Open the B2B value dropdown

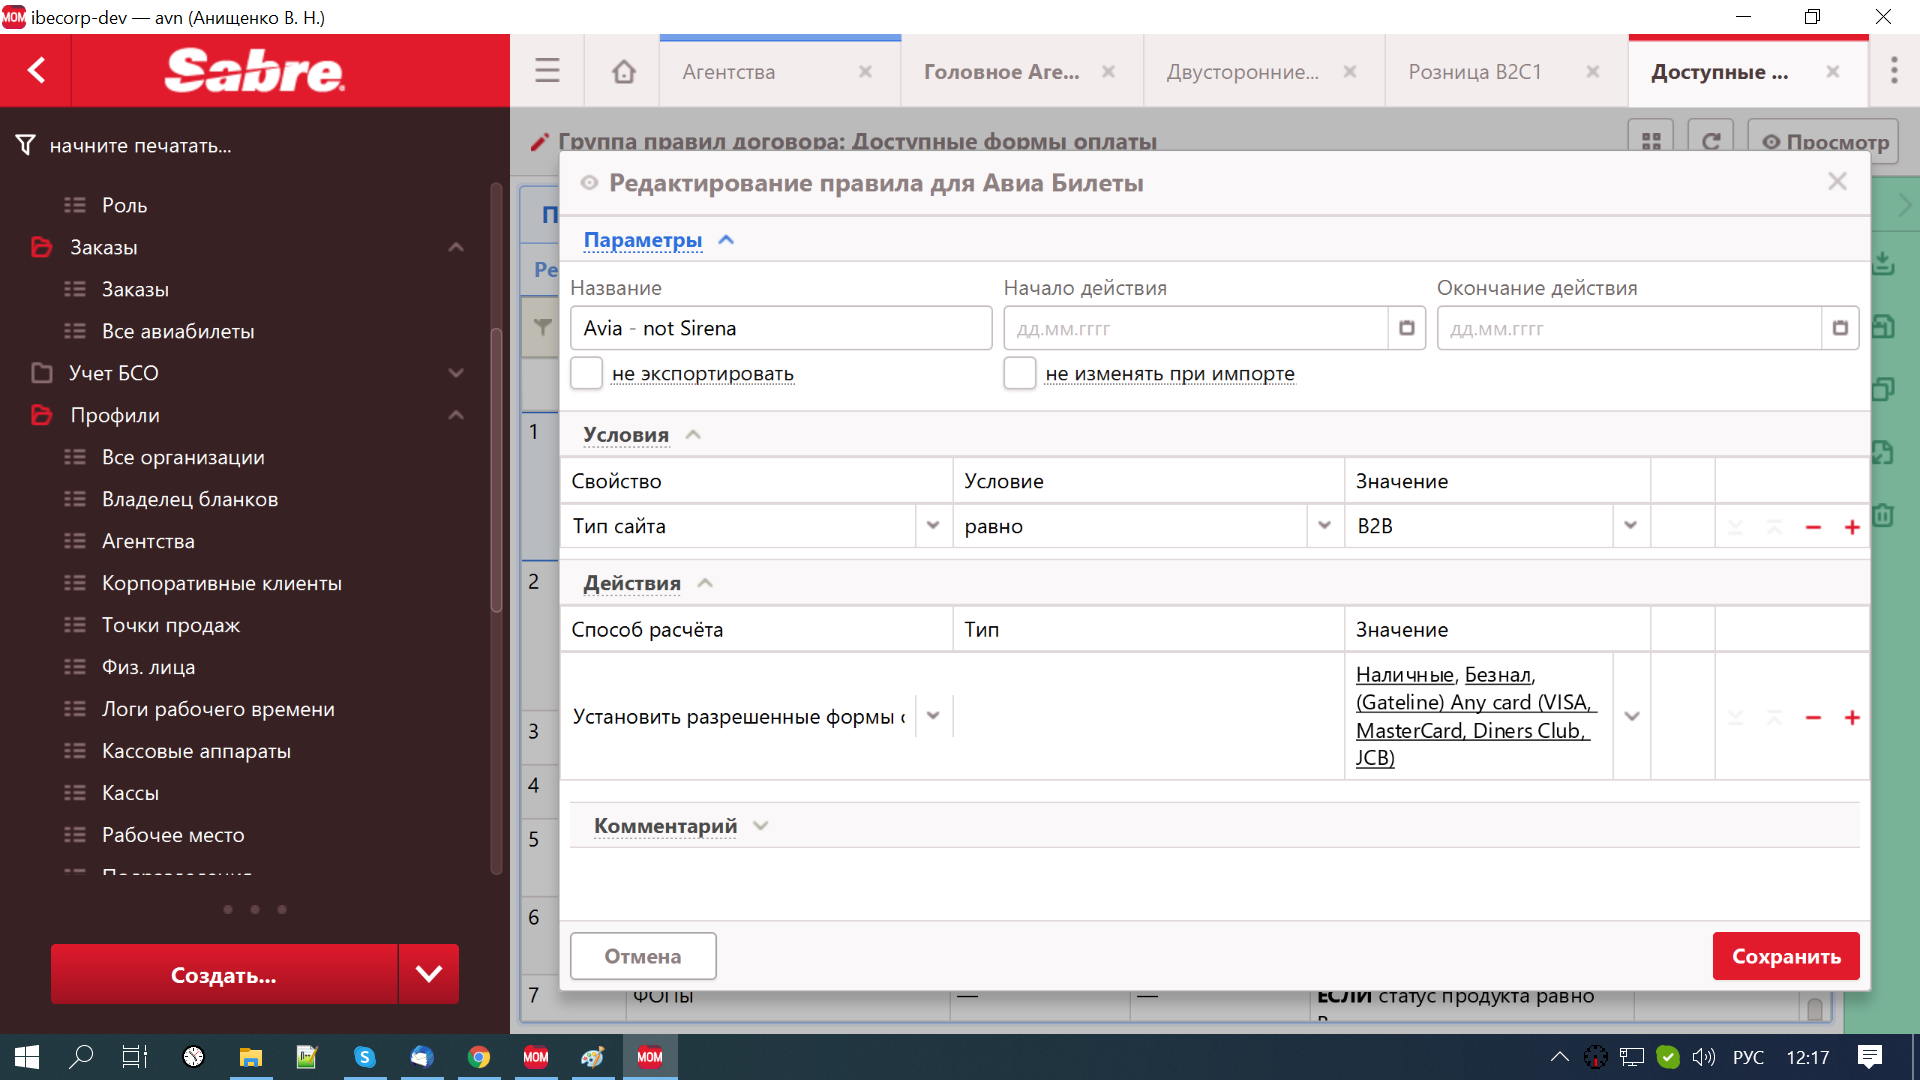click(x=1630, y=526)
